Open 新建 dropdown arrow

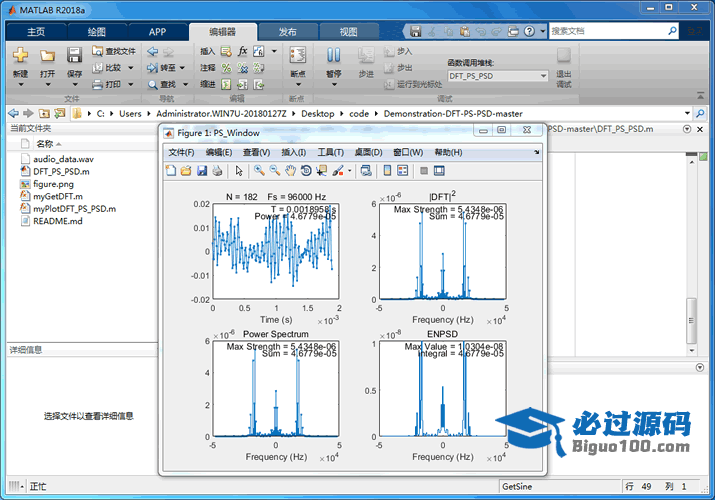(21, 84)
